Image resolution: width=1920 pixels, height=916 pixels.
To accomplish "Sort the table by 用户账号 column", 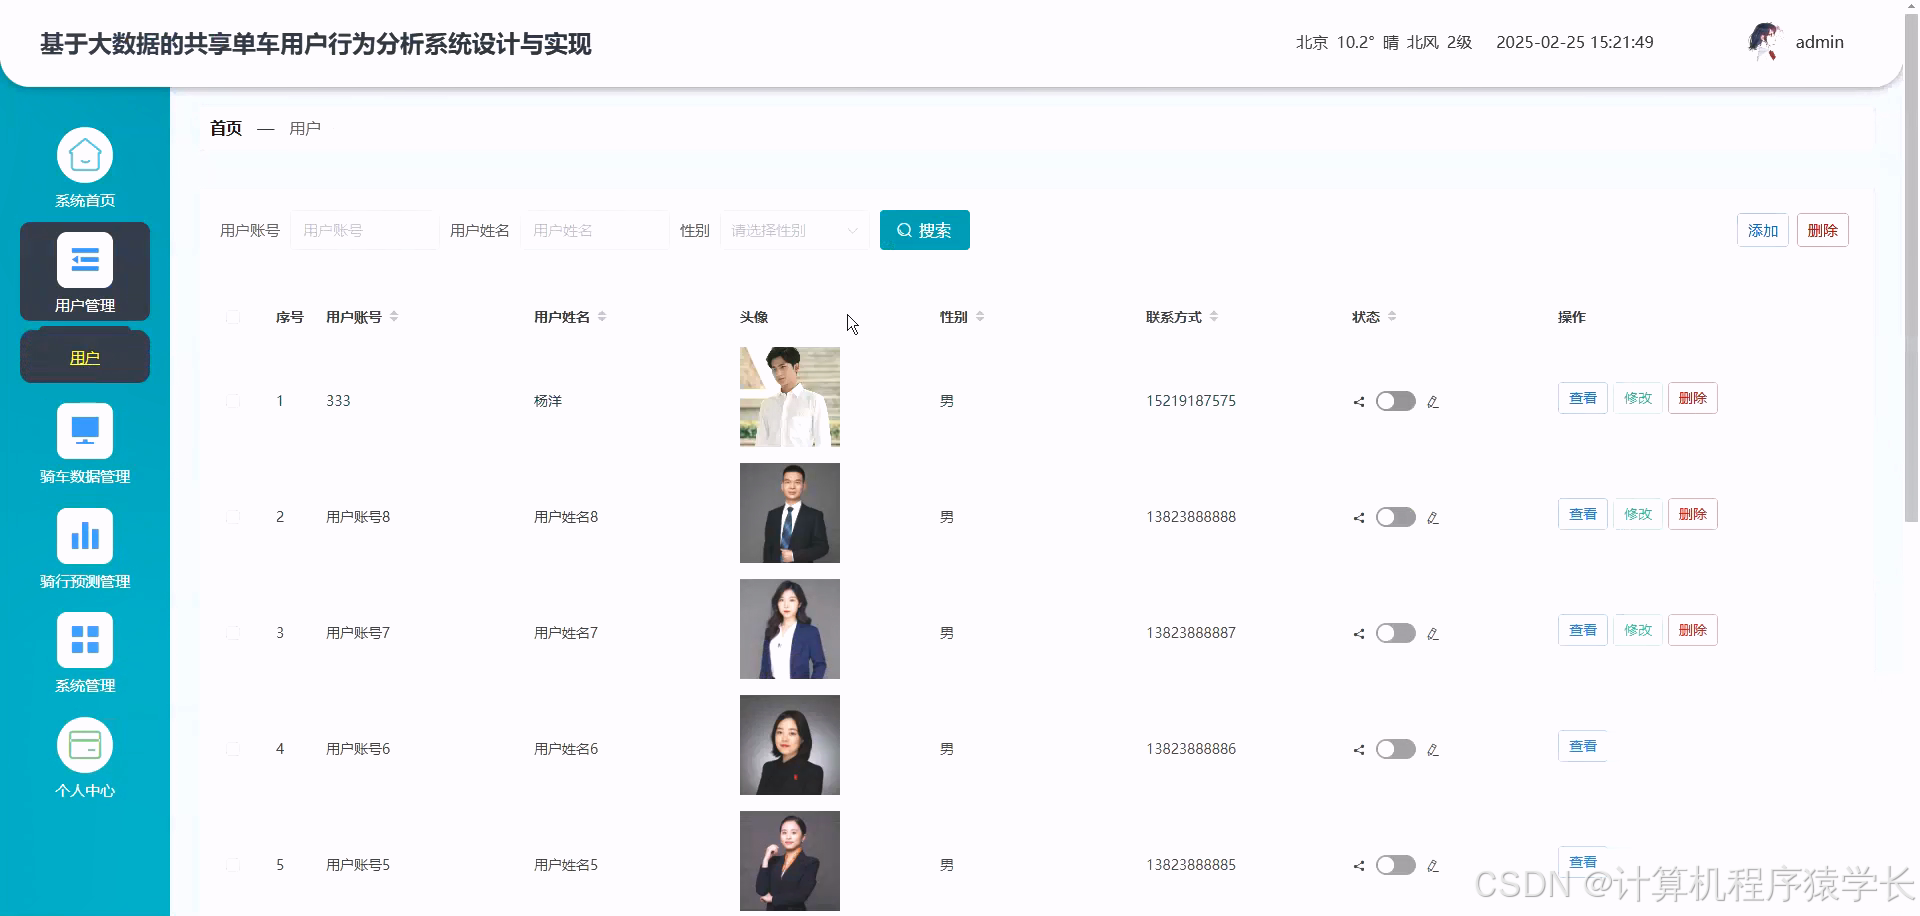I will click(x=394, y=316).
